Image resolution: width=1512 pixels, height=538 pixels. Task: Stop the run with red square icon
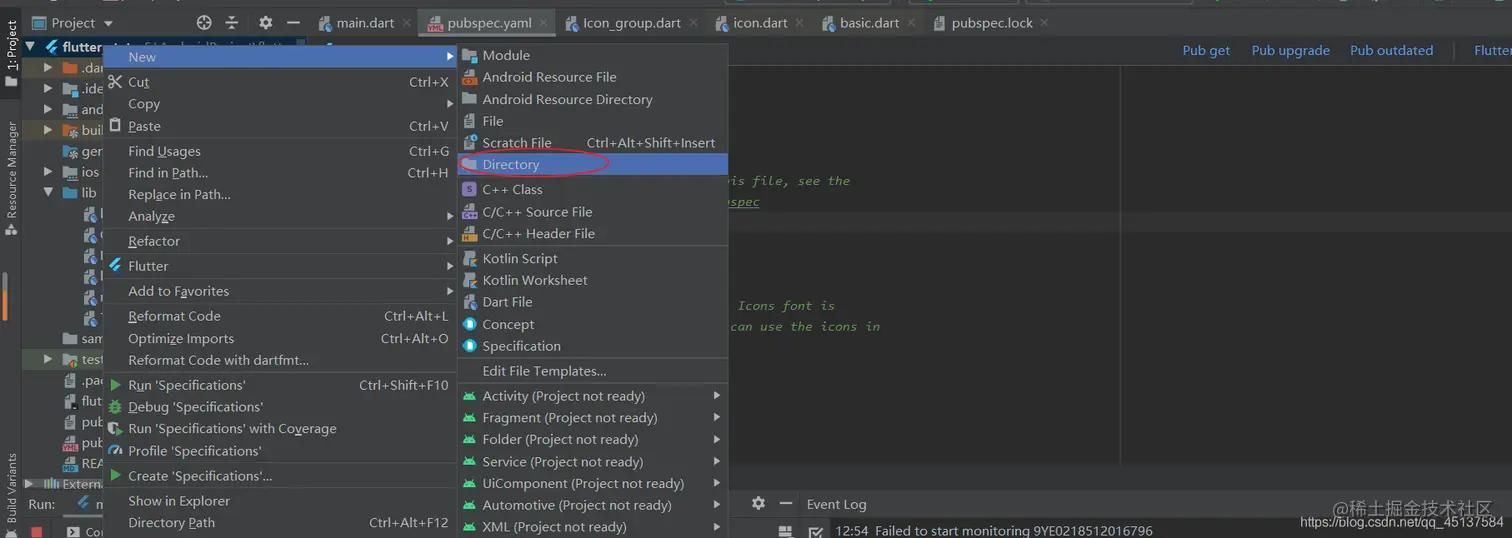[37, 532]
